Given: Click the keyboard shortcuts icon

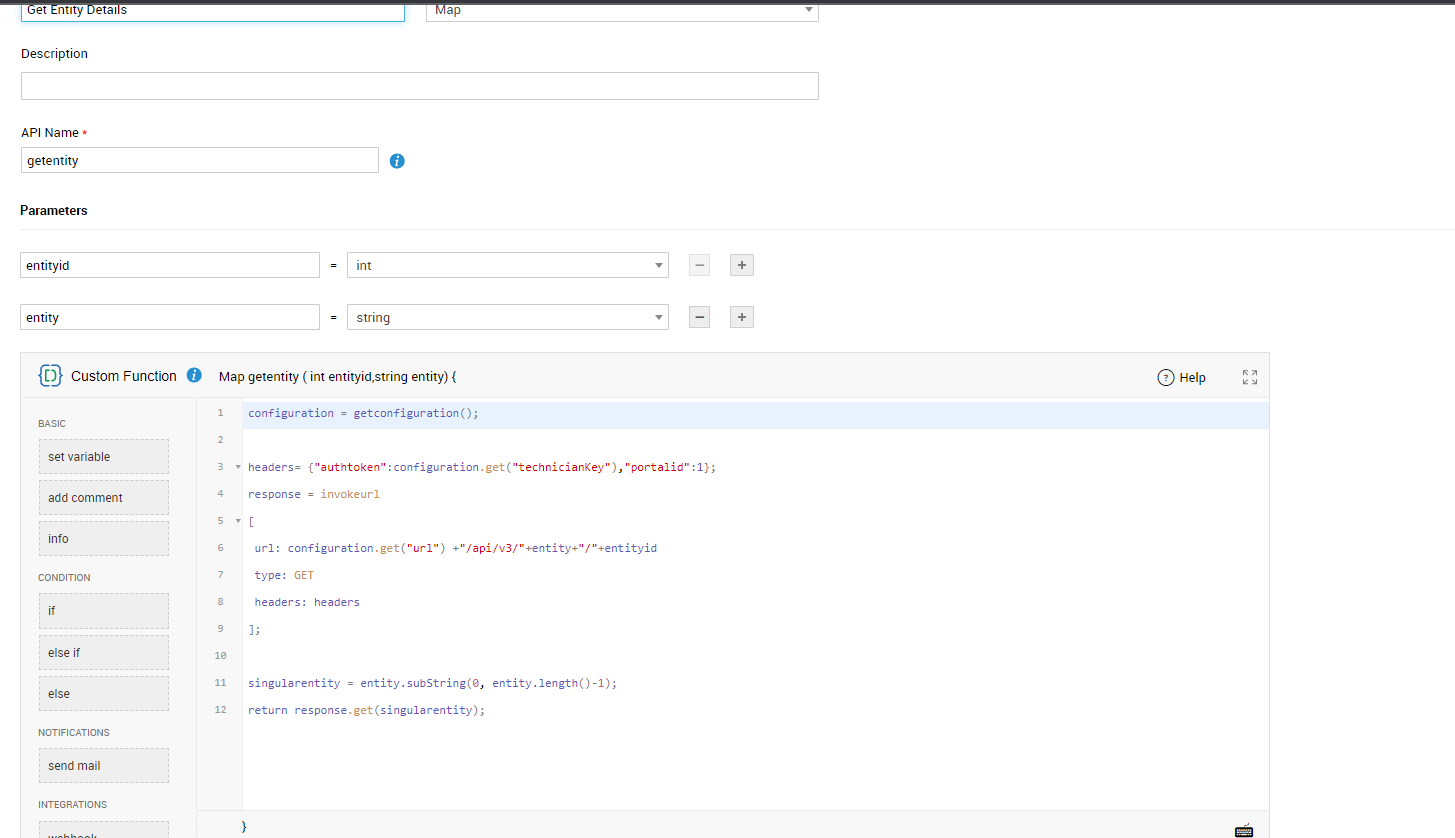Looking at the screenshot, I should tap(1244, 829).
